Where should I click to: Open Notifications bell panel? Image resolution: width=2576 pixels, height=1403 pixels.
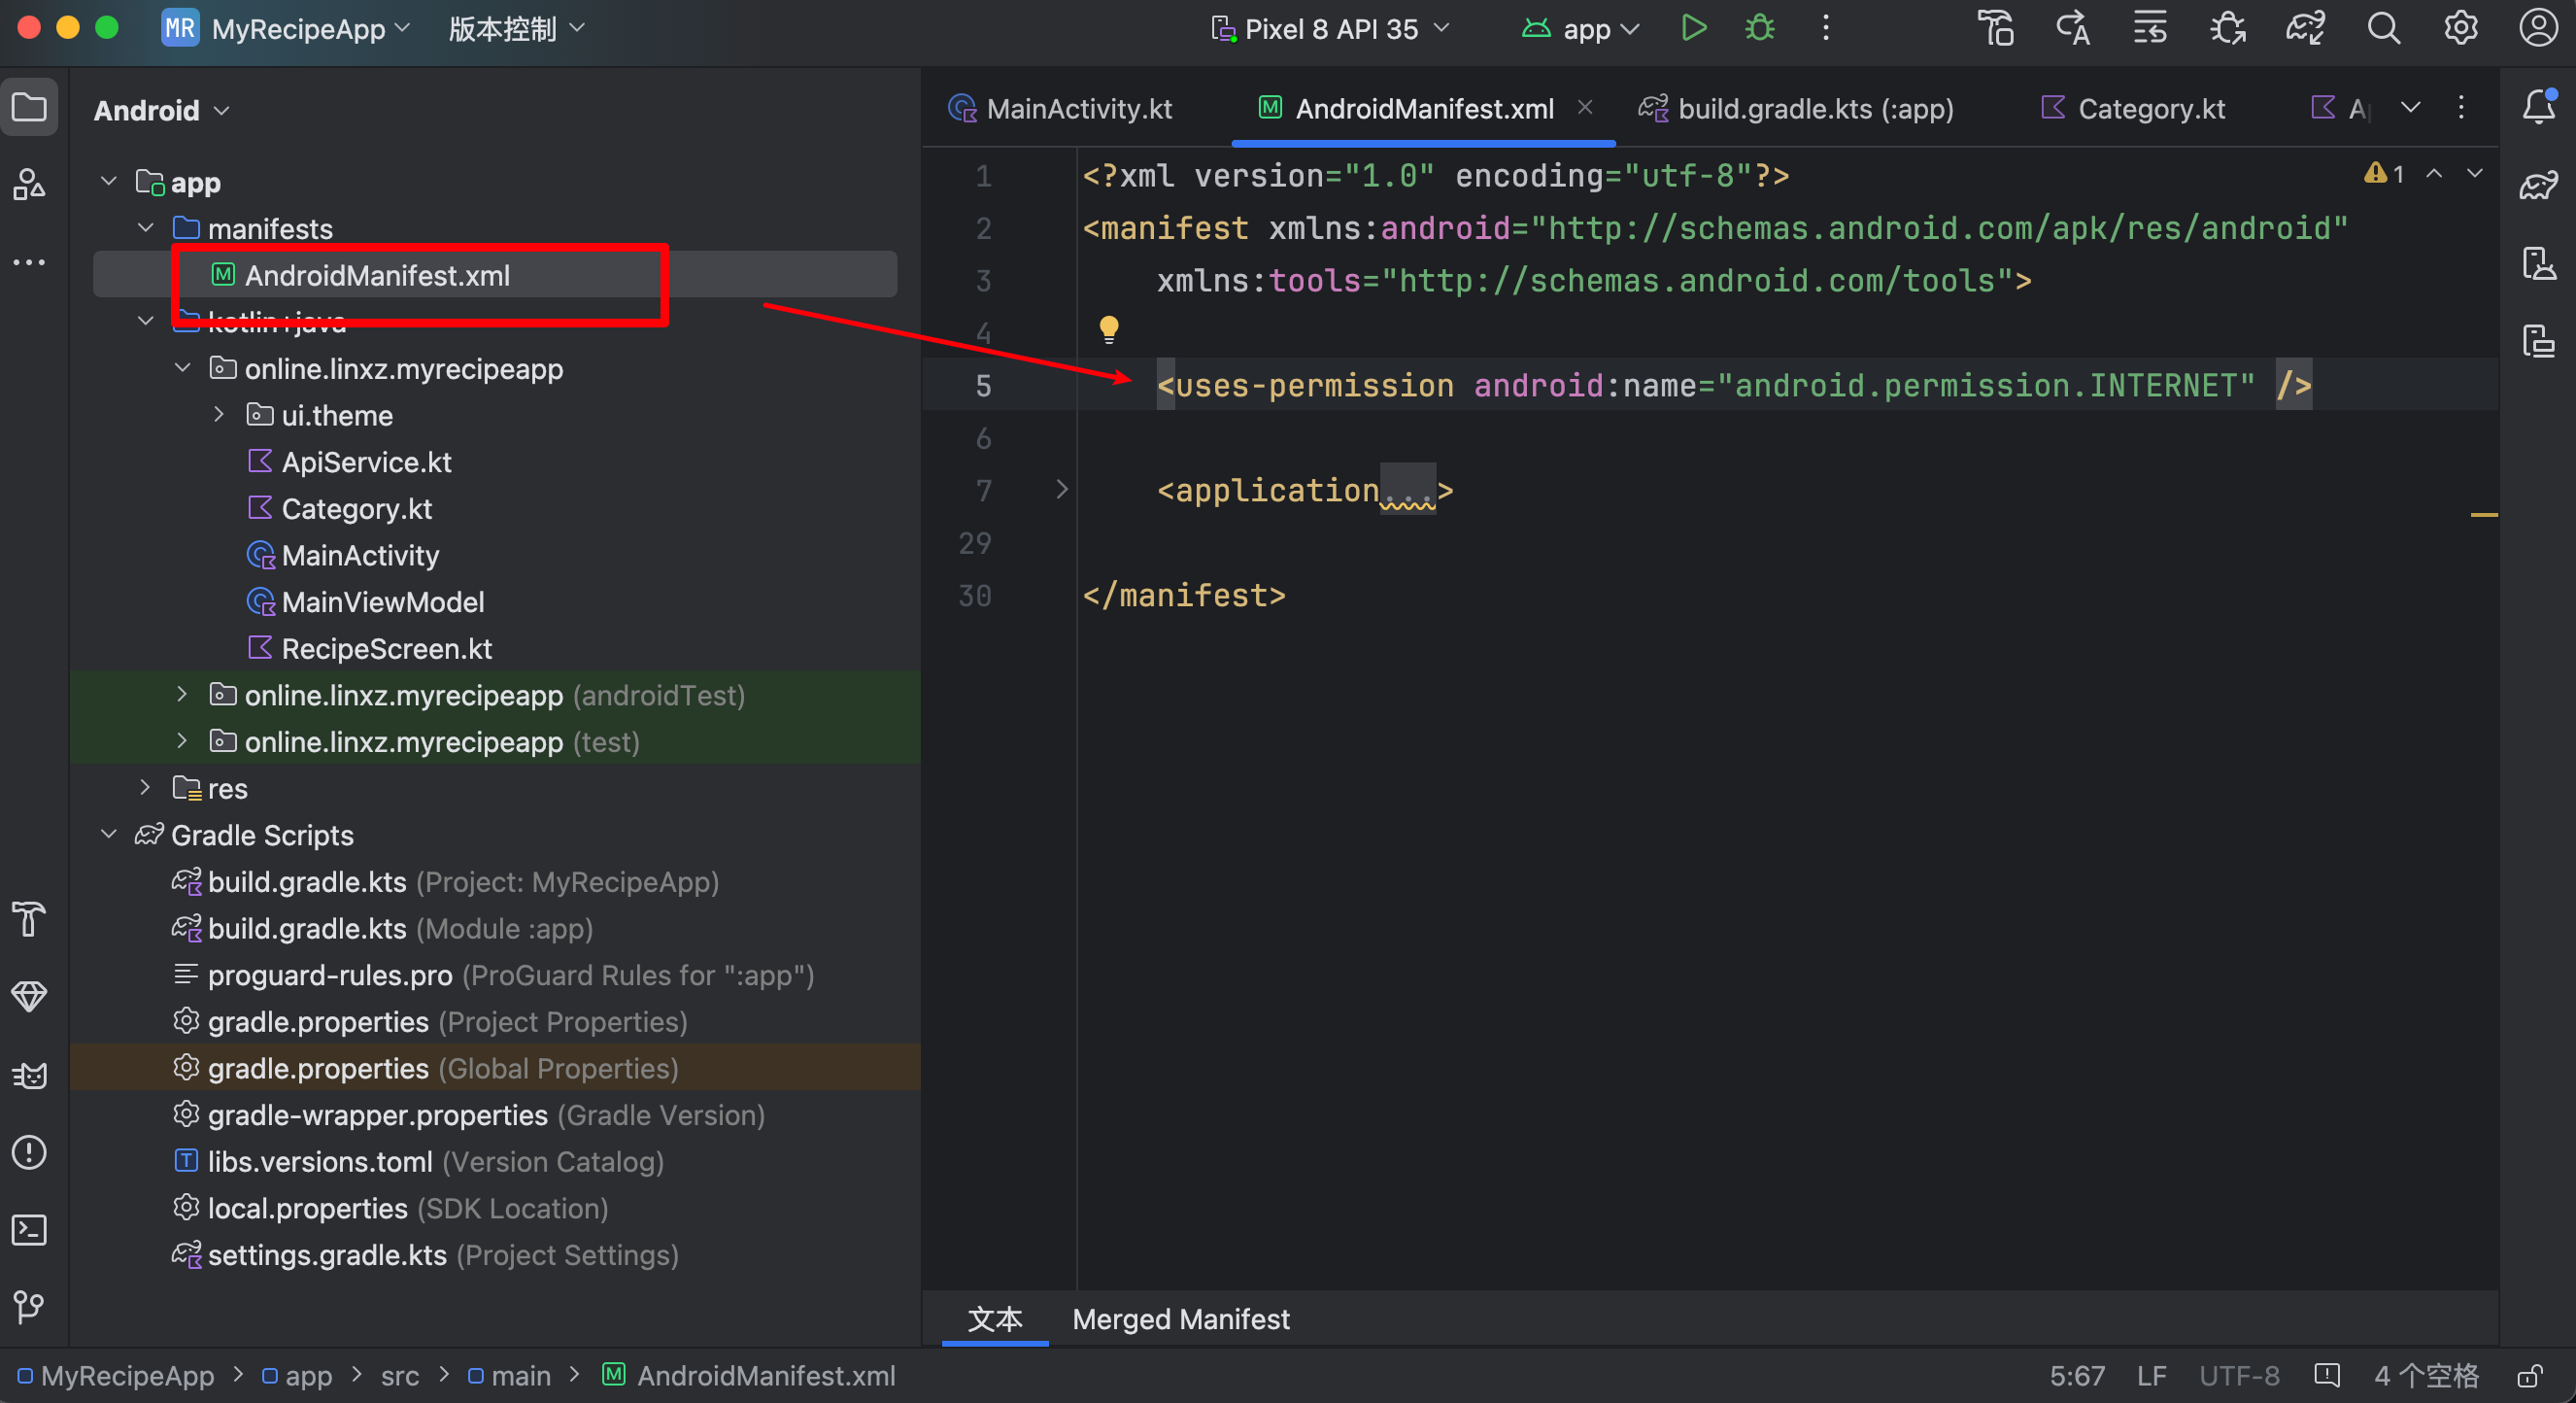[x=2538, y=107]
